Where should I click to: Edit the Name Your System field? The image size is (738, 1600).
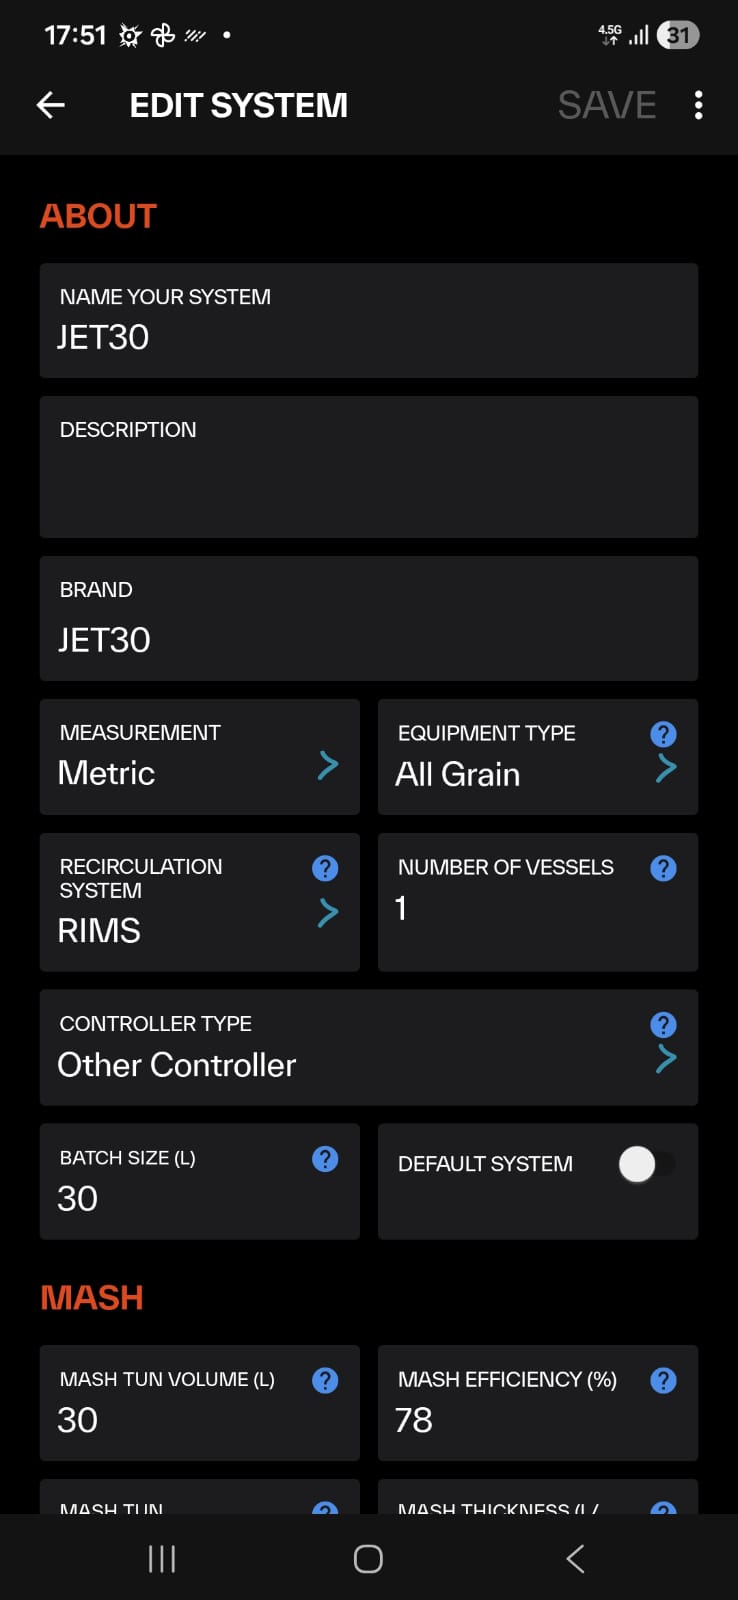click(369, 321)
